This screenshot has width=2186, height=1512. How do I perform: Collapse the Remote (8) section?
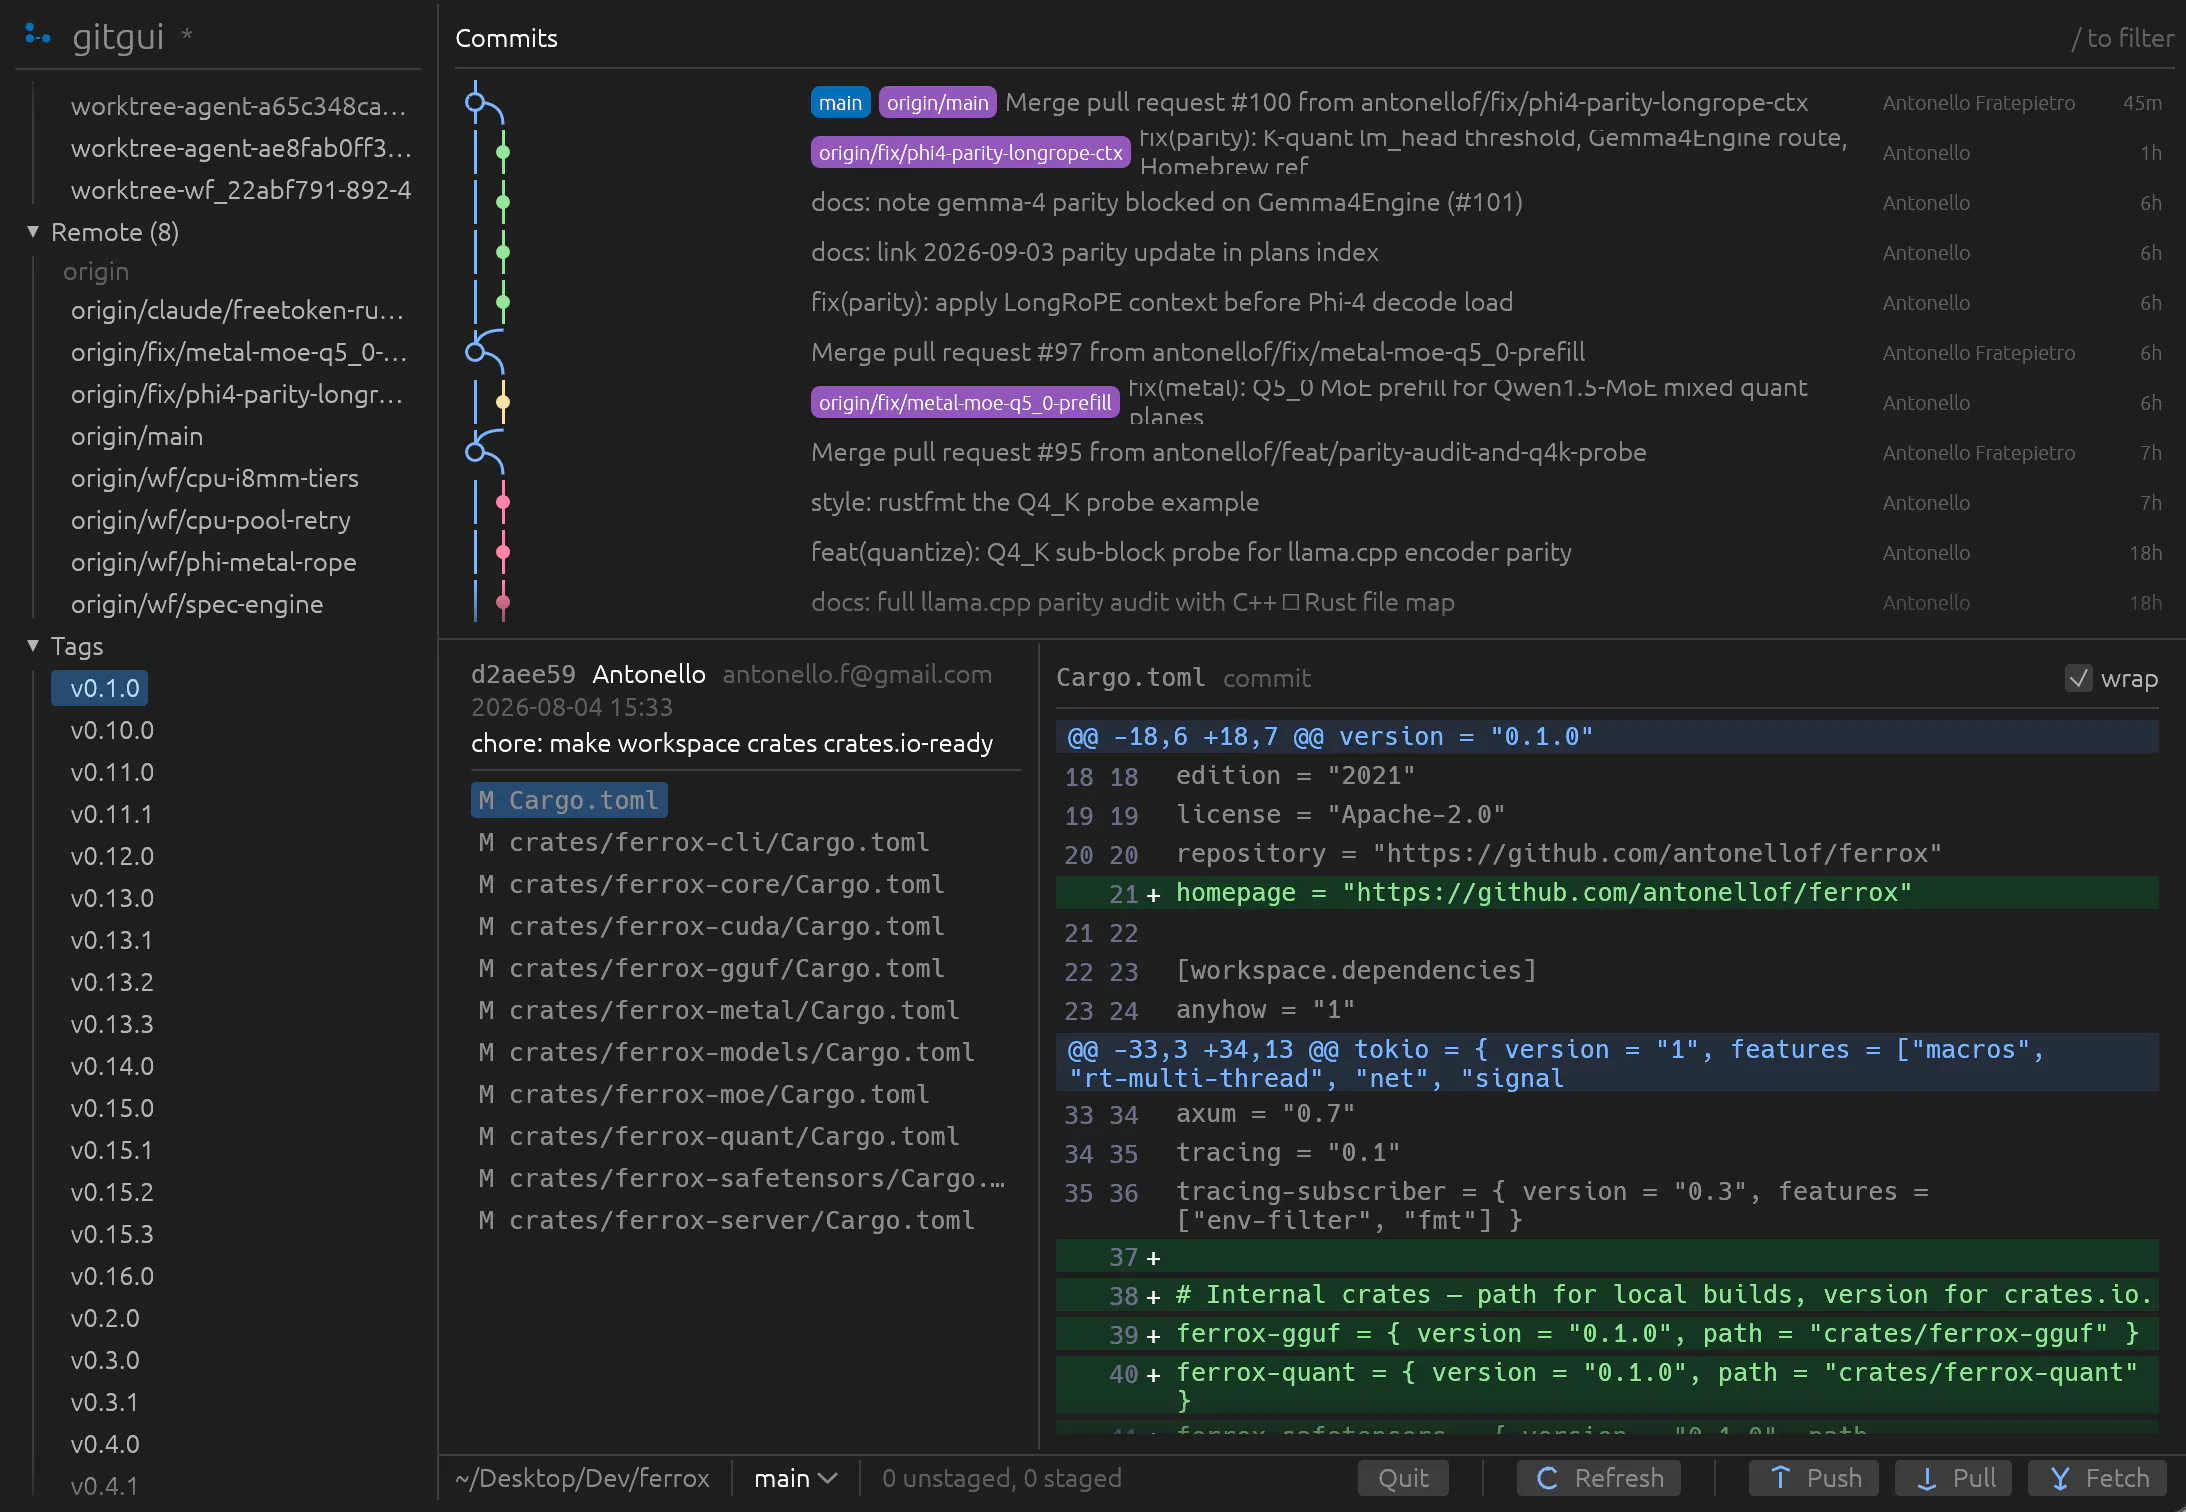pyautogui.click(x=33, y=232)
